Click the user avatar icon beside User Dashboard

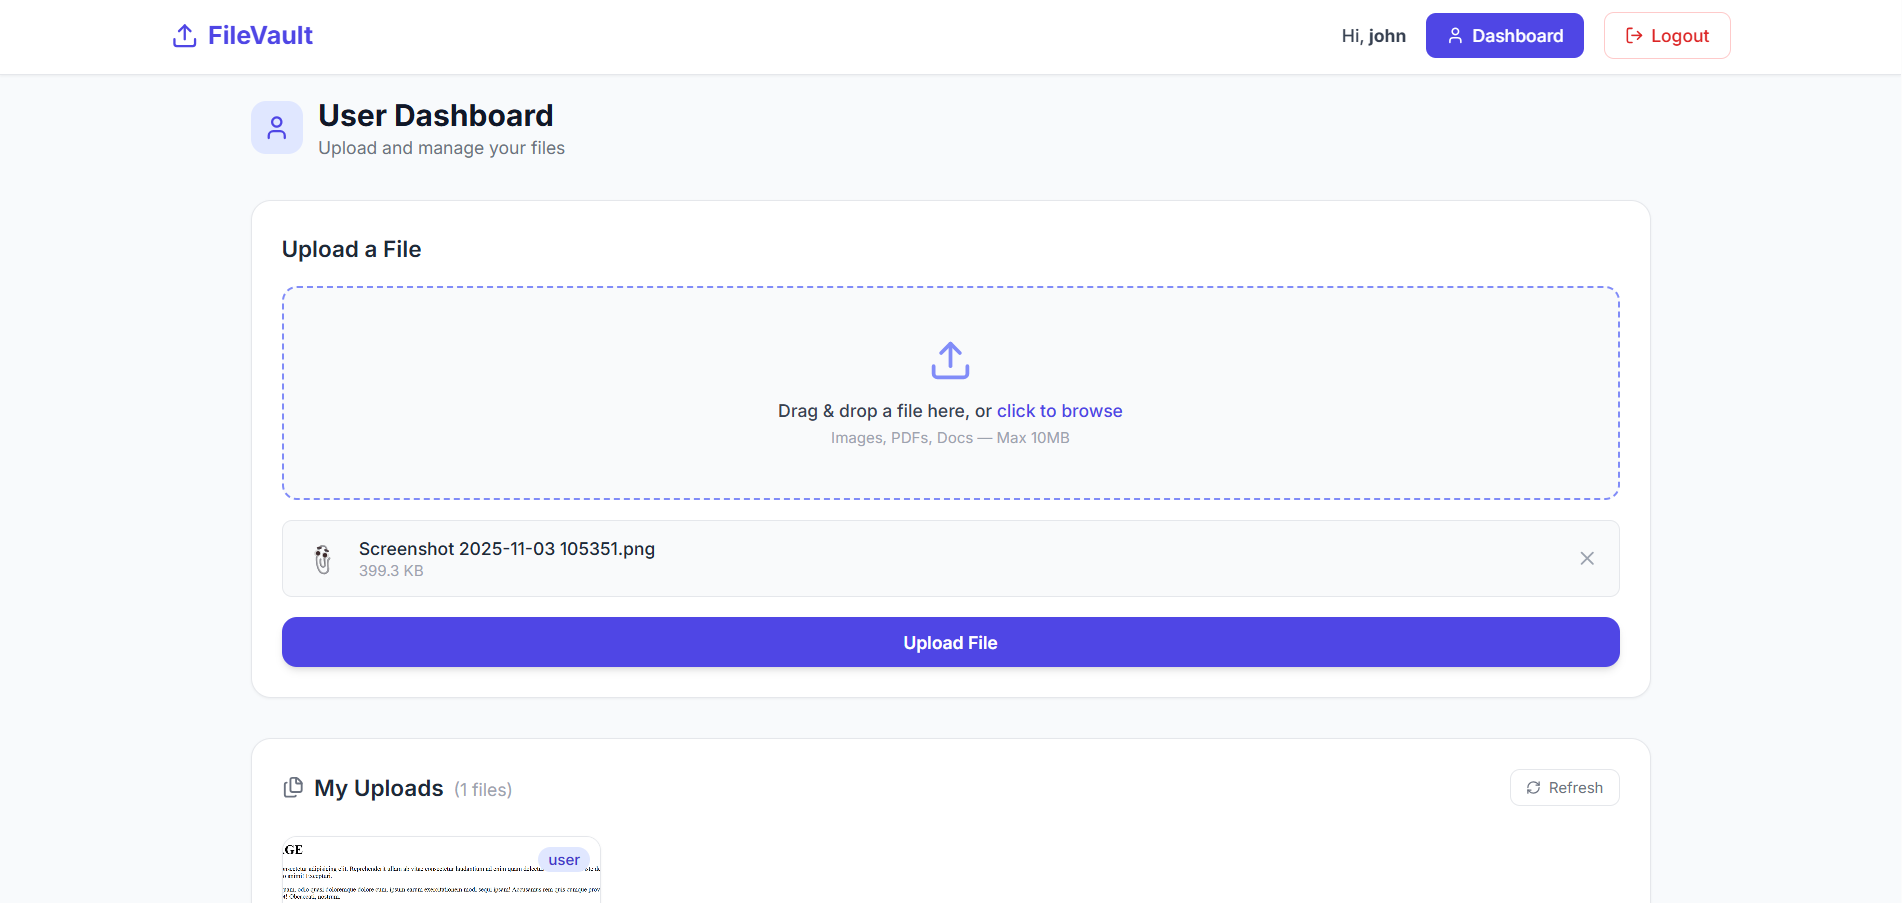[x=277, y=128]
